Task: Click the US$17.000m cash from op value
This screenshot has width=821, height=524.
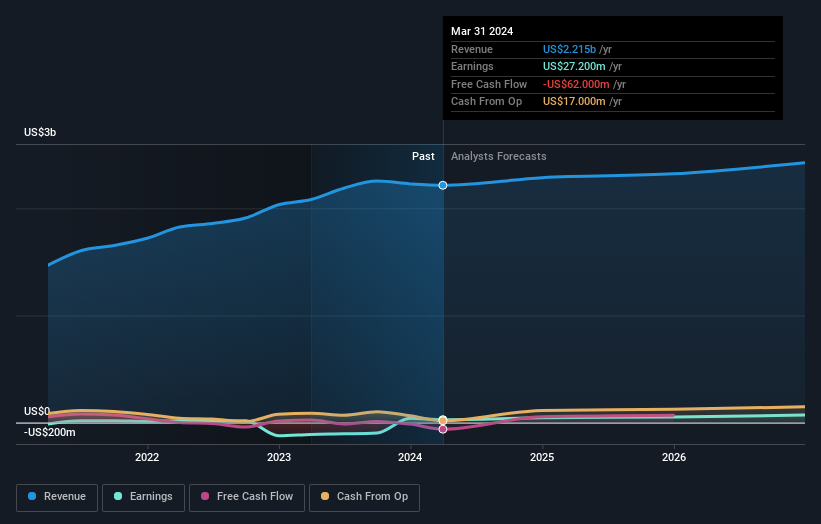Action: pyautogui.click(x=574, y=102)
